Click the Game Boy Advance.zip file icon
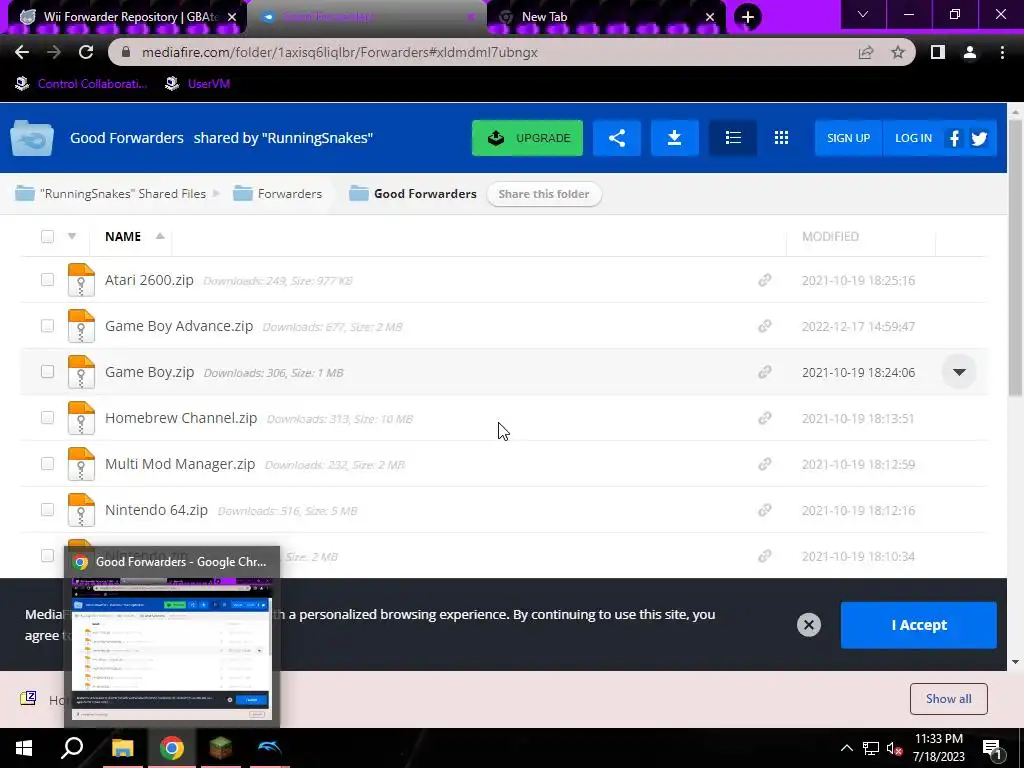This screenshot has height=768, width=1024. point(81,326)
